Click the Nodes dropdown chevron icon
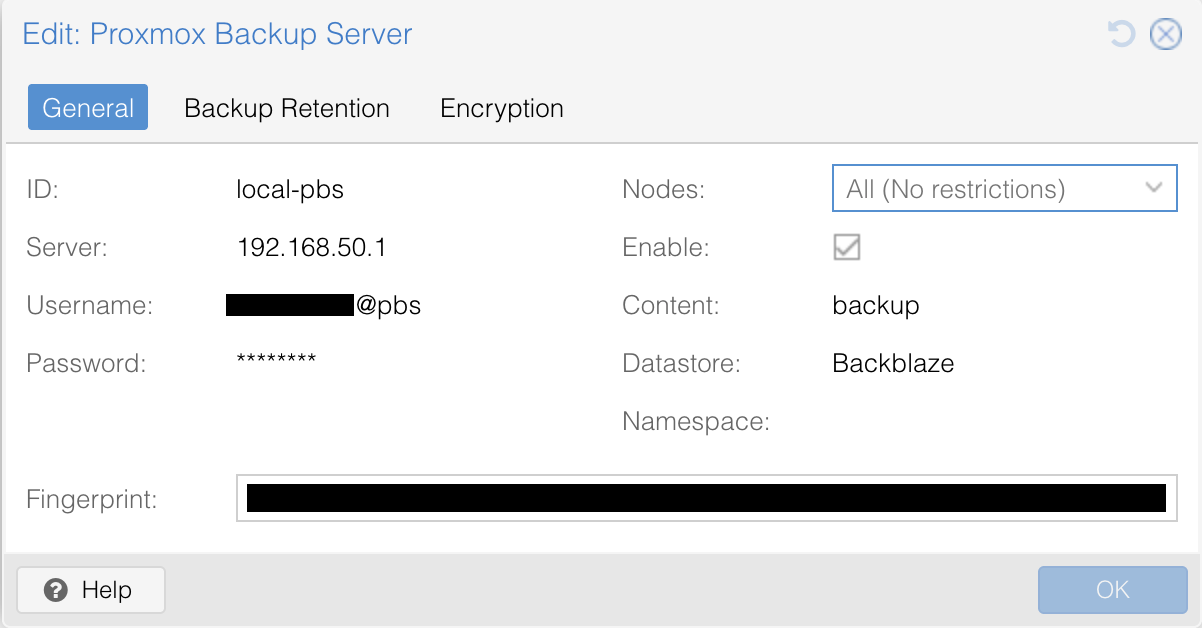The height and width of the screenshot is (628, 1202). 1154,188
